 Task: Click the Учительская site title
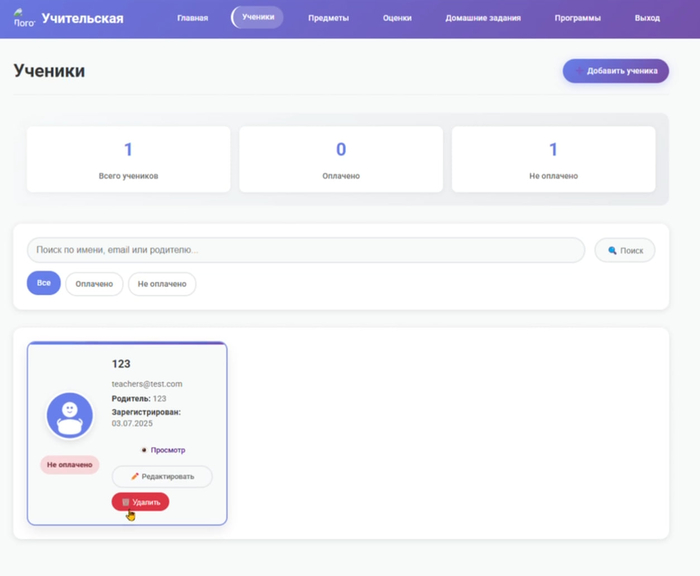tap(83, 18)
